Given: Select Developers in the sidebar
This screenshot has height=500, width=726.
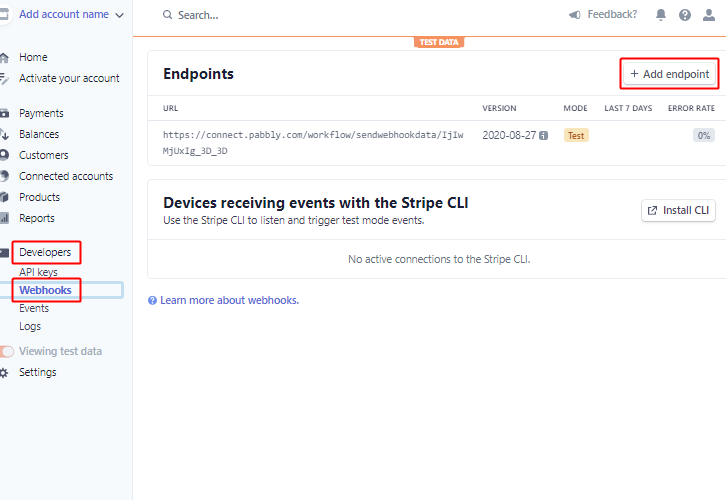Looking at the screenshot, I should click(x=45, y=252).
